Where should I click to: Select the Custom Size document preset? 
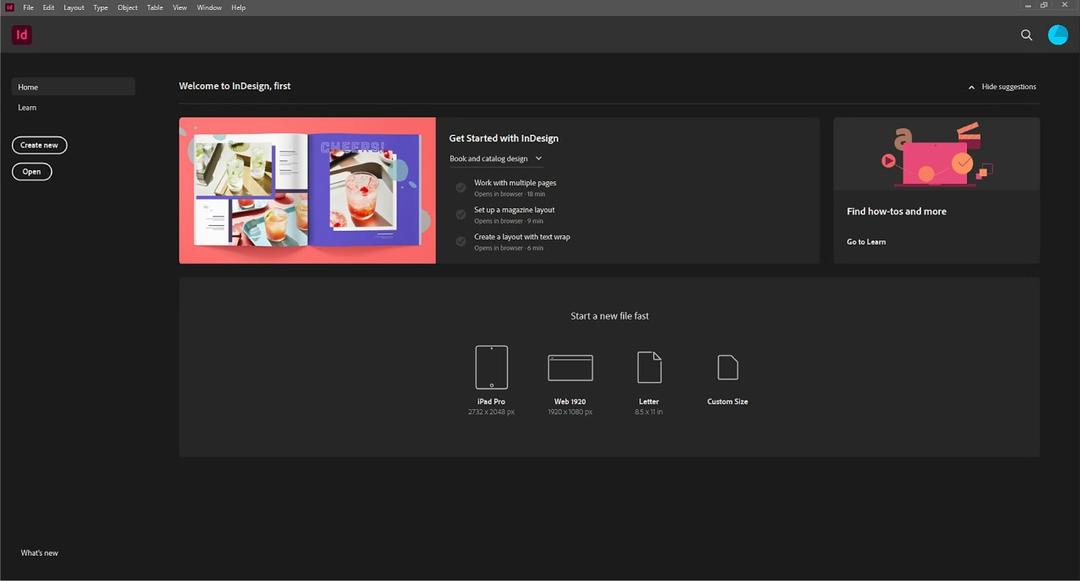tap(727, 367)
